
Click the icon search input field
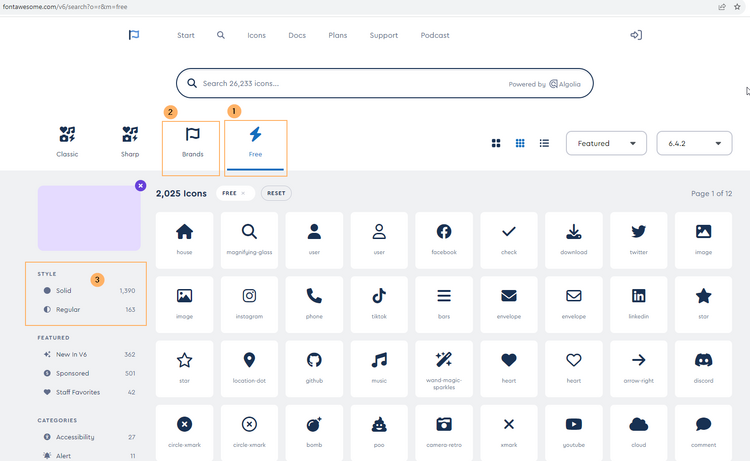350,84
